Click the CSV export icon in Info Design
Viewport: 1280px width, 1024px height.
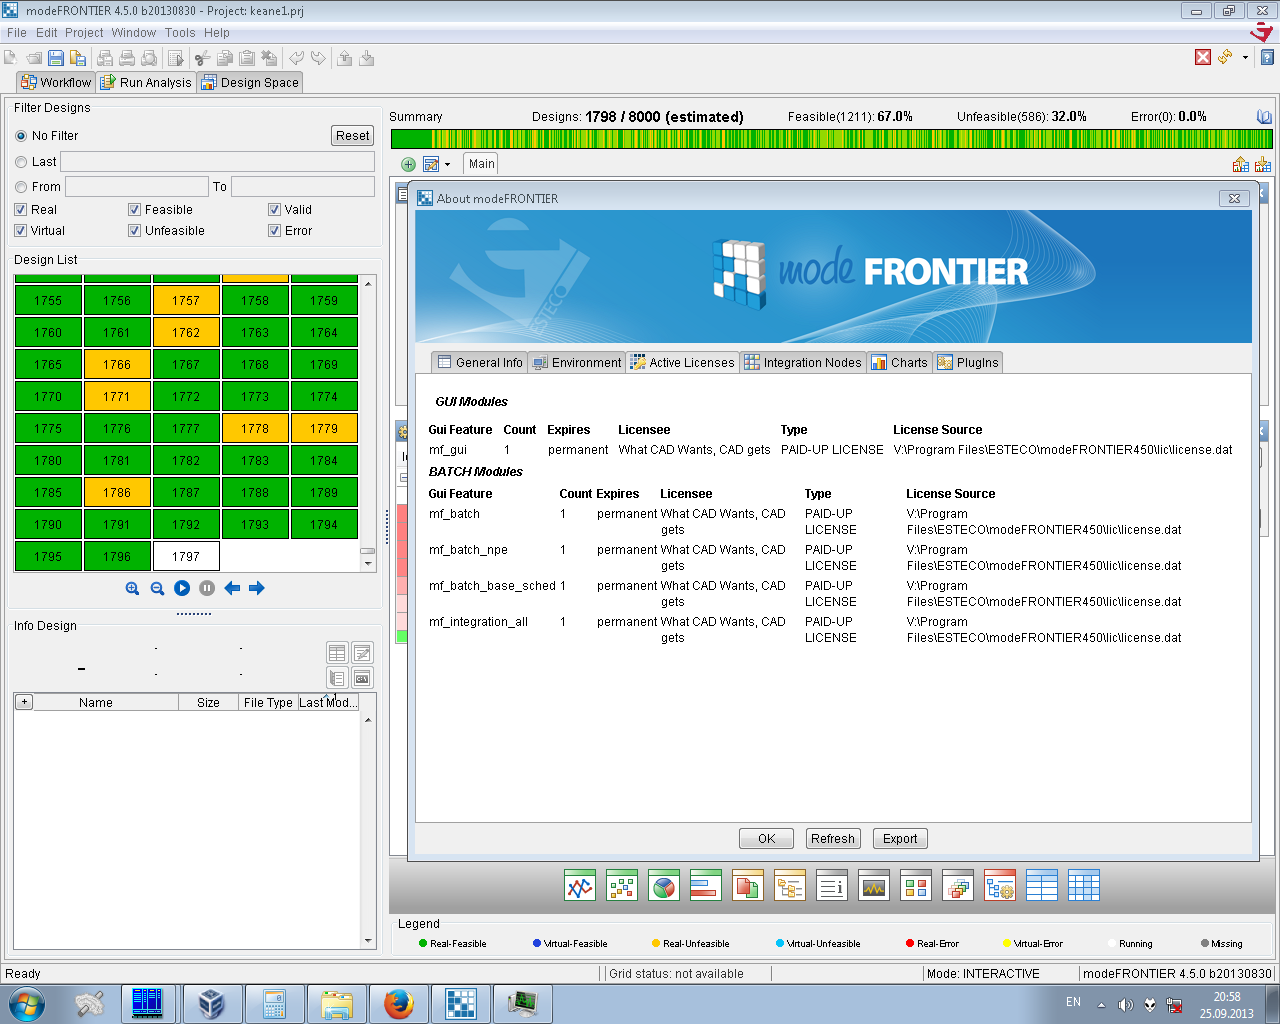(362, 678)
